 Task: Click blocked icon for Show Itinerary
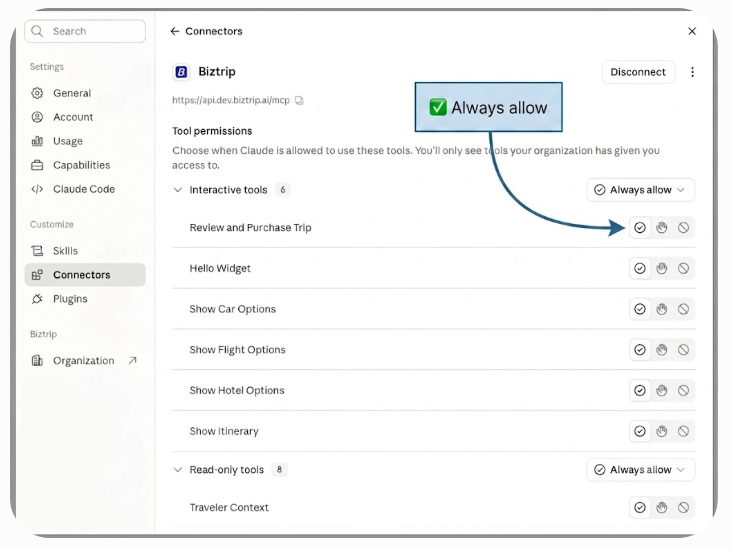point(683,431)
